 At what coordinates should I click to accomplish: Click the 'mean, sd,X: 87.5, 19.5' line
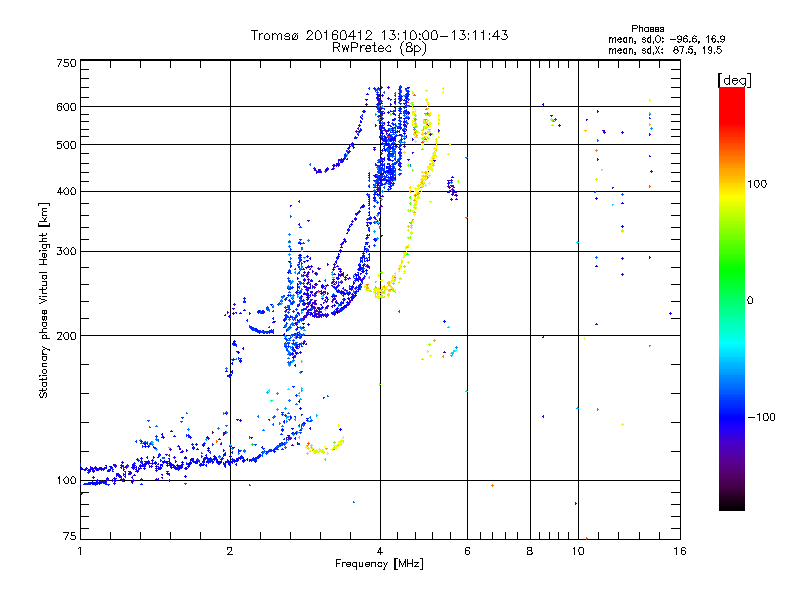coord(665,50)
